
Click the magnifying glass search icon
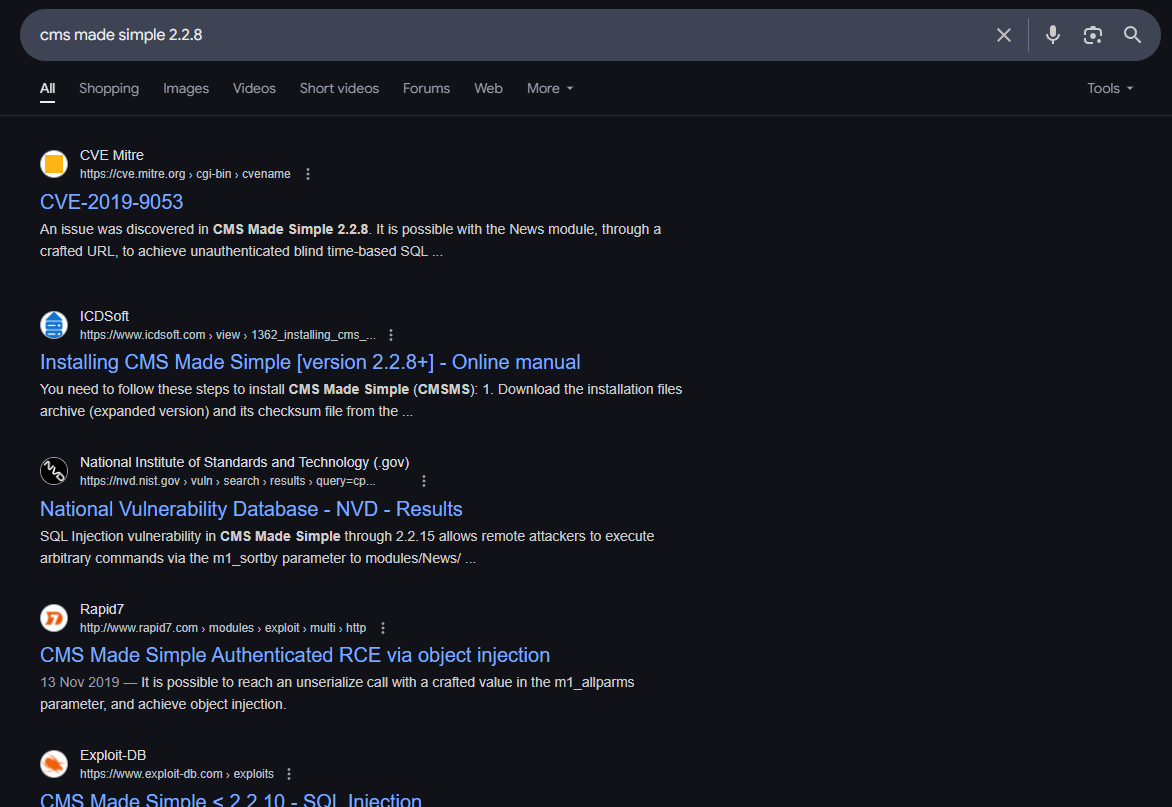point(1132,35)
